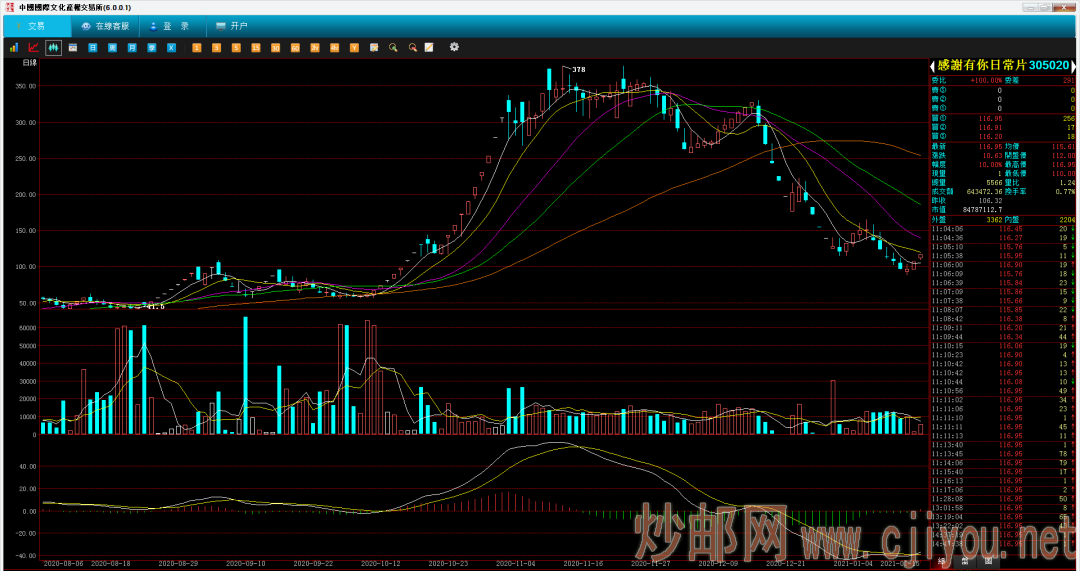The image size is (1080, 571).
Task: Click the 13:01:58 trade row
Action: pos(1003,508)
